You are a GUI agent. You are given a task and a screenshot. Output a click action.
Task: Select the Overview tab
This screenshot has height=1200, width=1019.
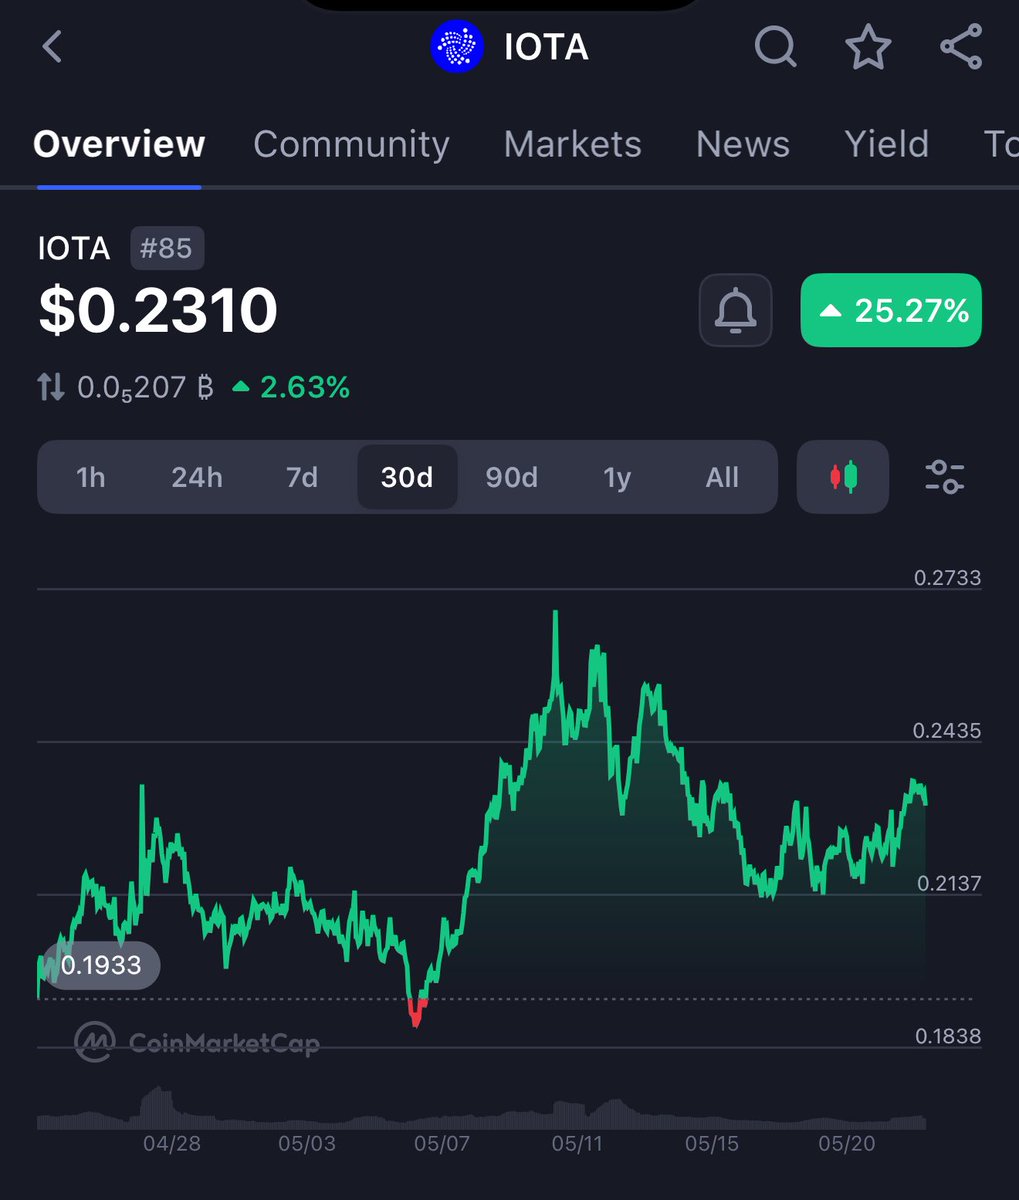click(119, 144)
